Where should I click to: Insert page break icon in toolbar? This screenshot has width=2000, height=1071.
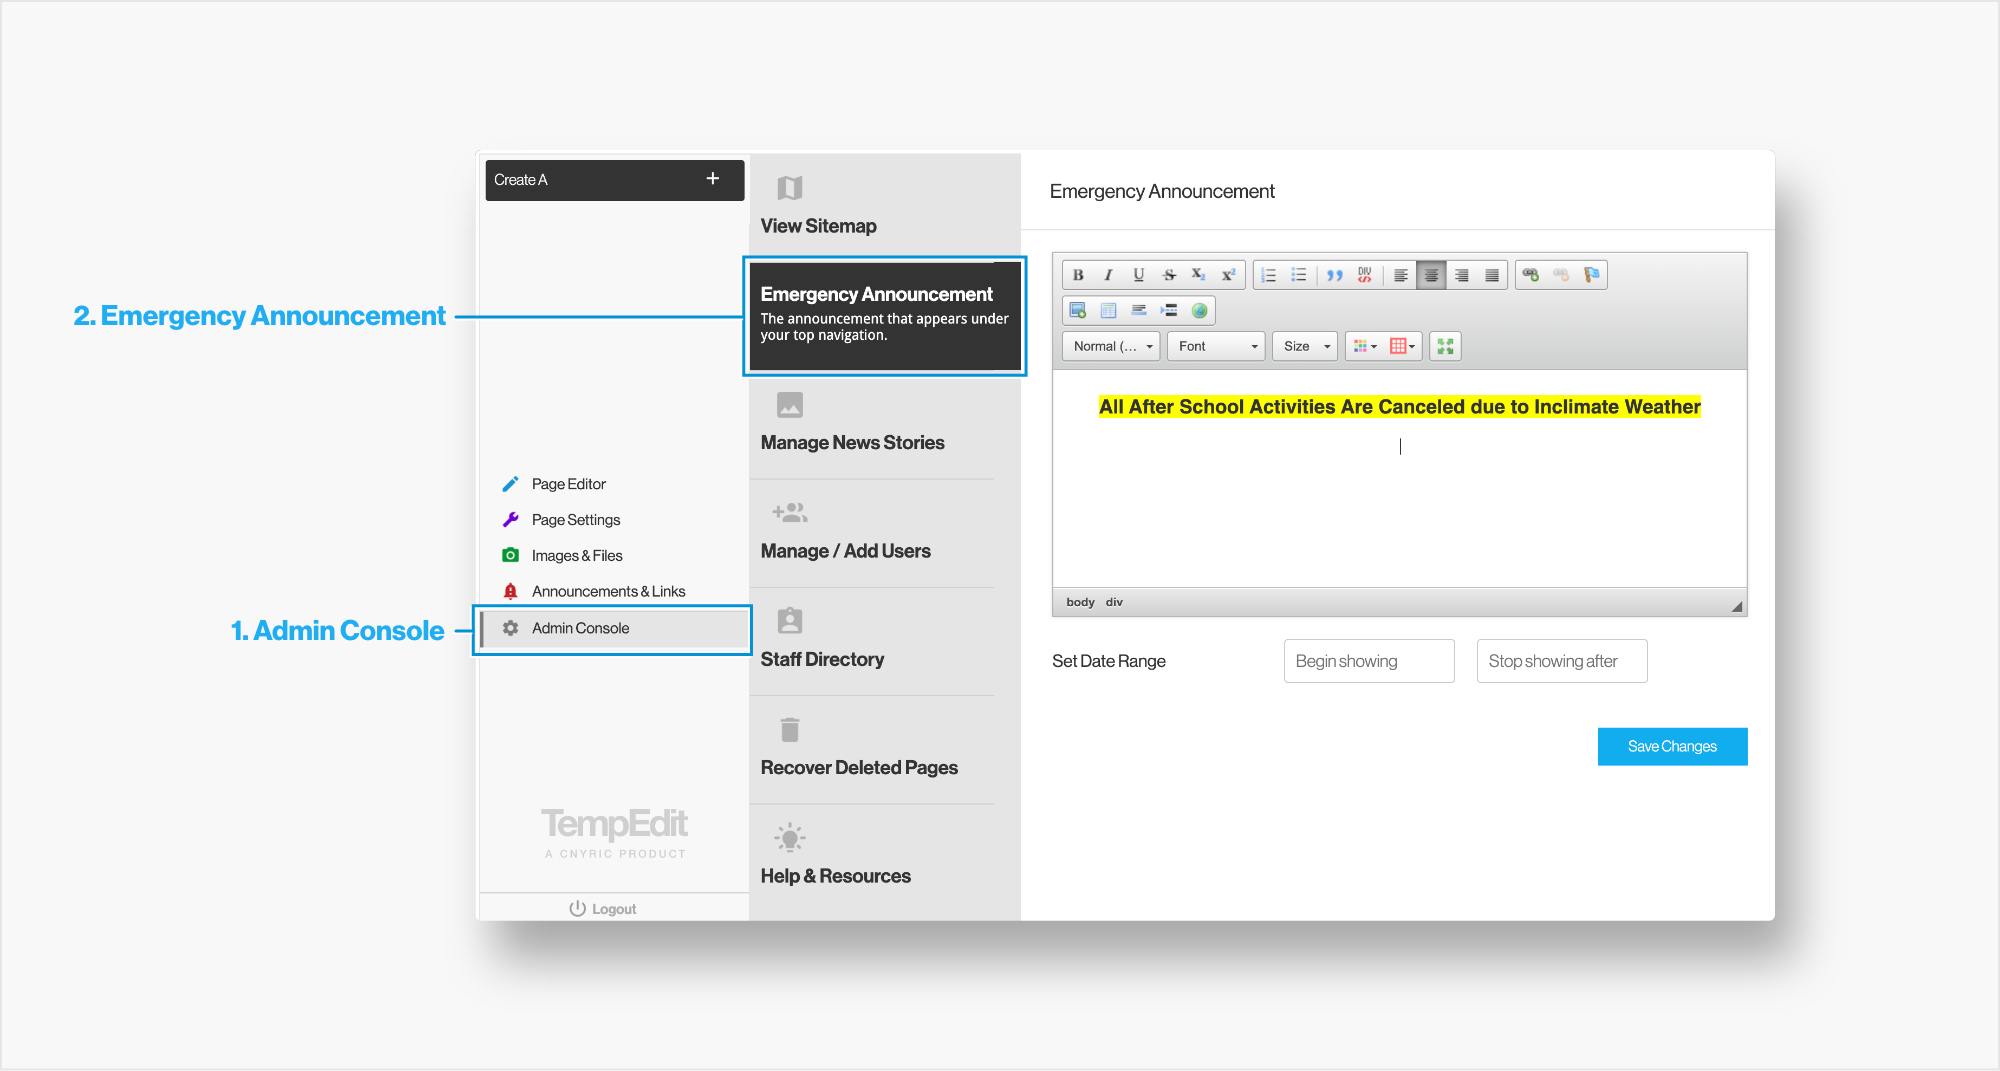[x=1169, y=310]
